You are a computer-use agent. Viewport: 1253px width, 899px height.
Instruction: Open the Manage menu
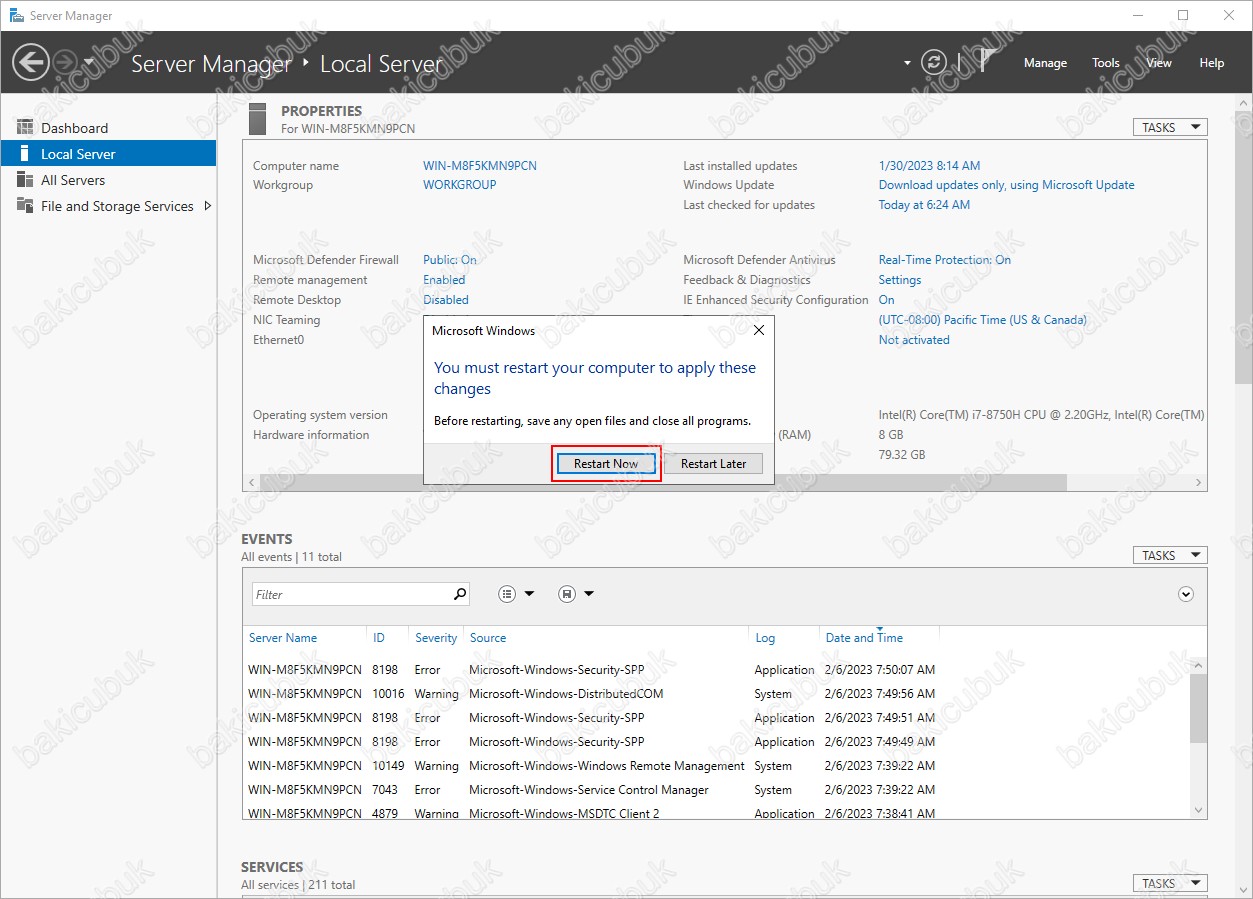tap(1045, 63)
